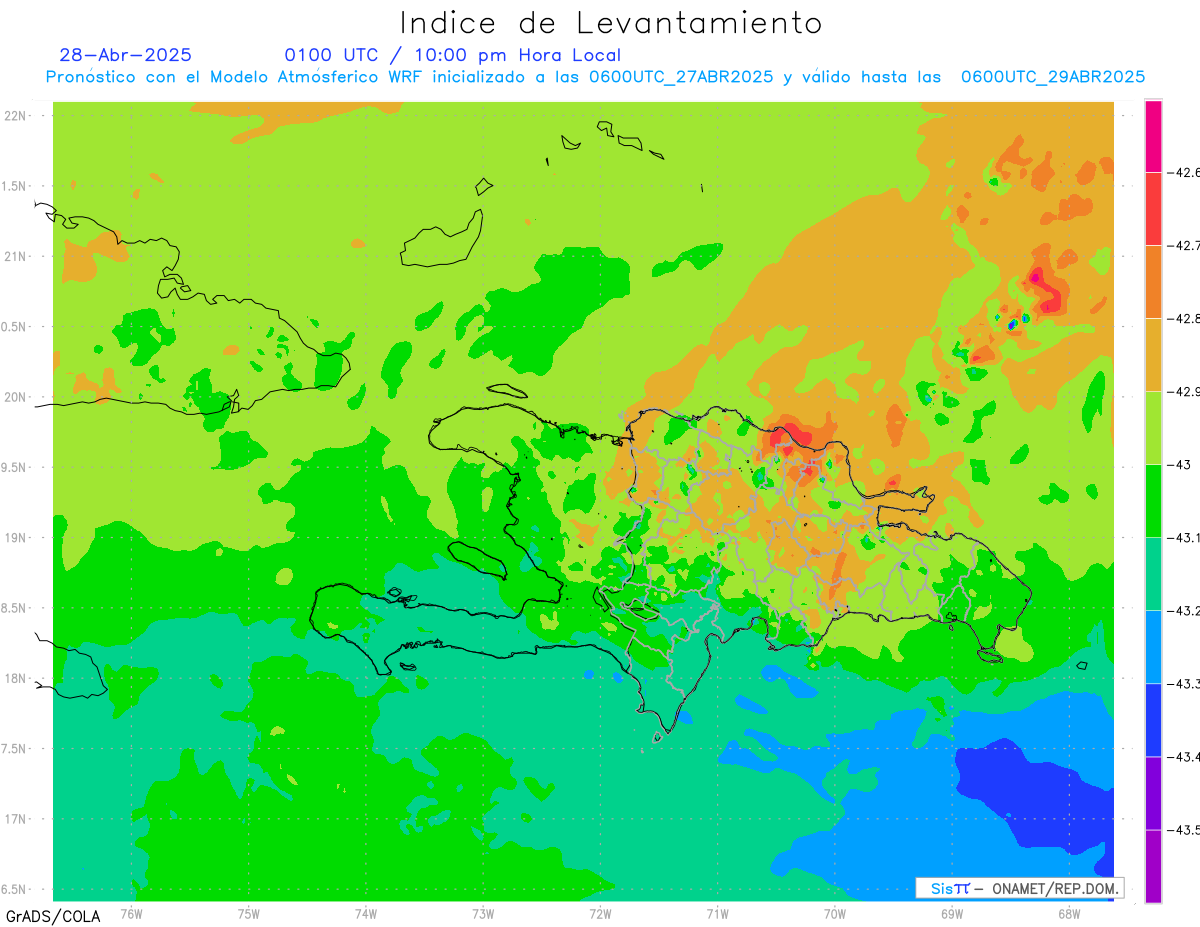
Task: Click latitude label '17N'
Action: click(x=17, y=819)
